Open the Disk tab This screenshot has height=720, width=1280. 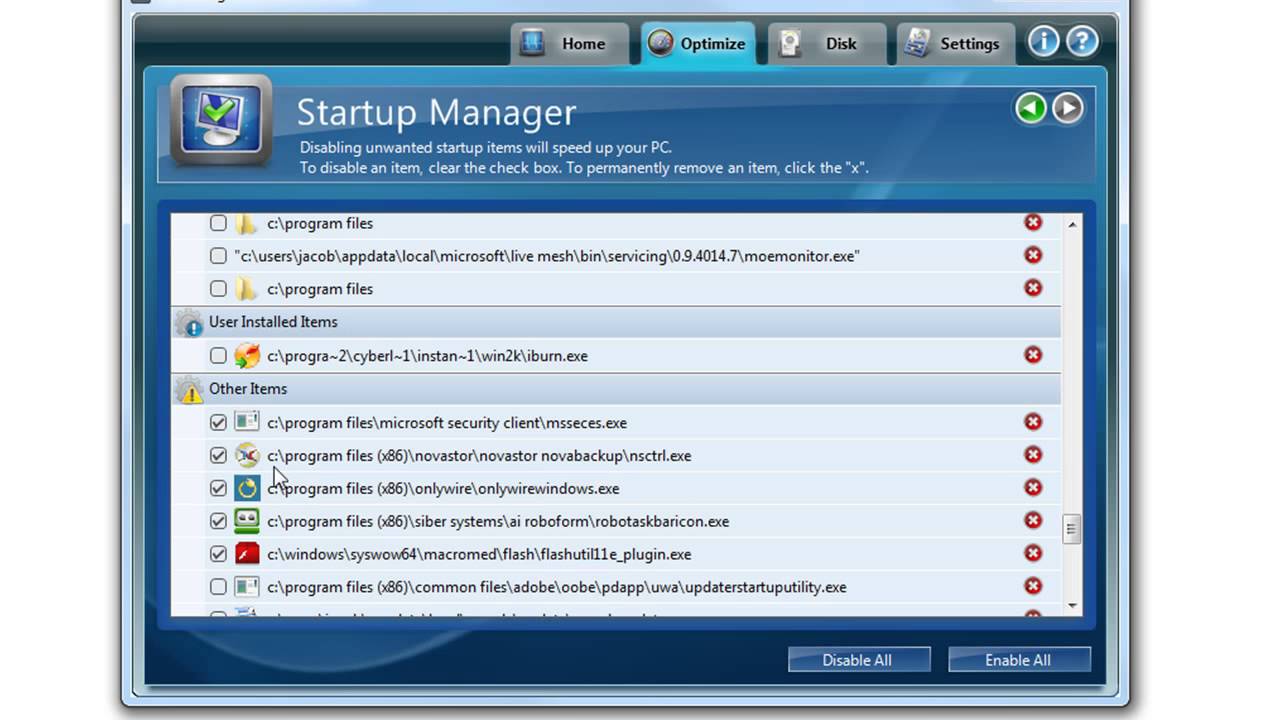coord(825,44)
